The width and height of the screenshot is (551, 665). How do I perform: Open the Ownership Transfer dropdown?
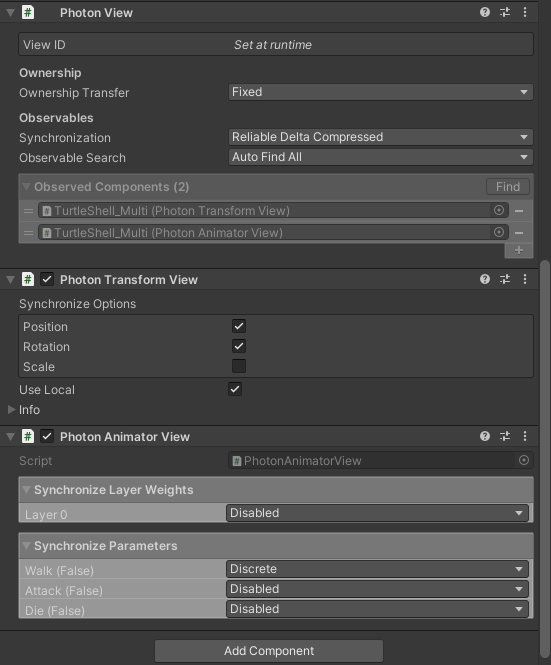[380, 92]
